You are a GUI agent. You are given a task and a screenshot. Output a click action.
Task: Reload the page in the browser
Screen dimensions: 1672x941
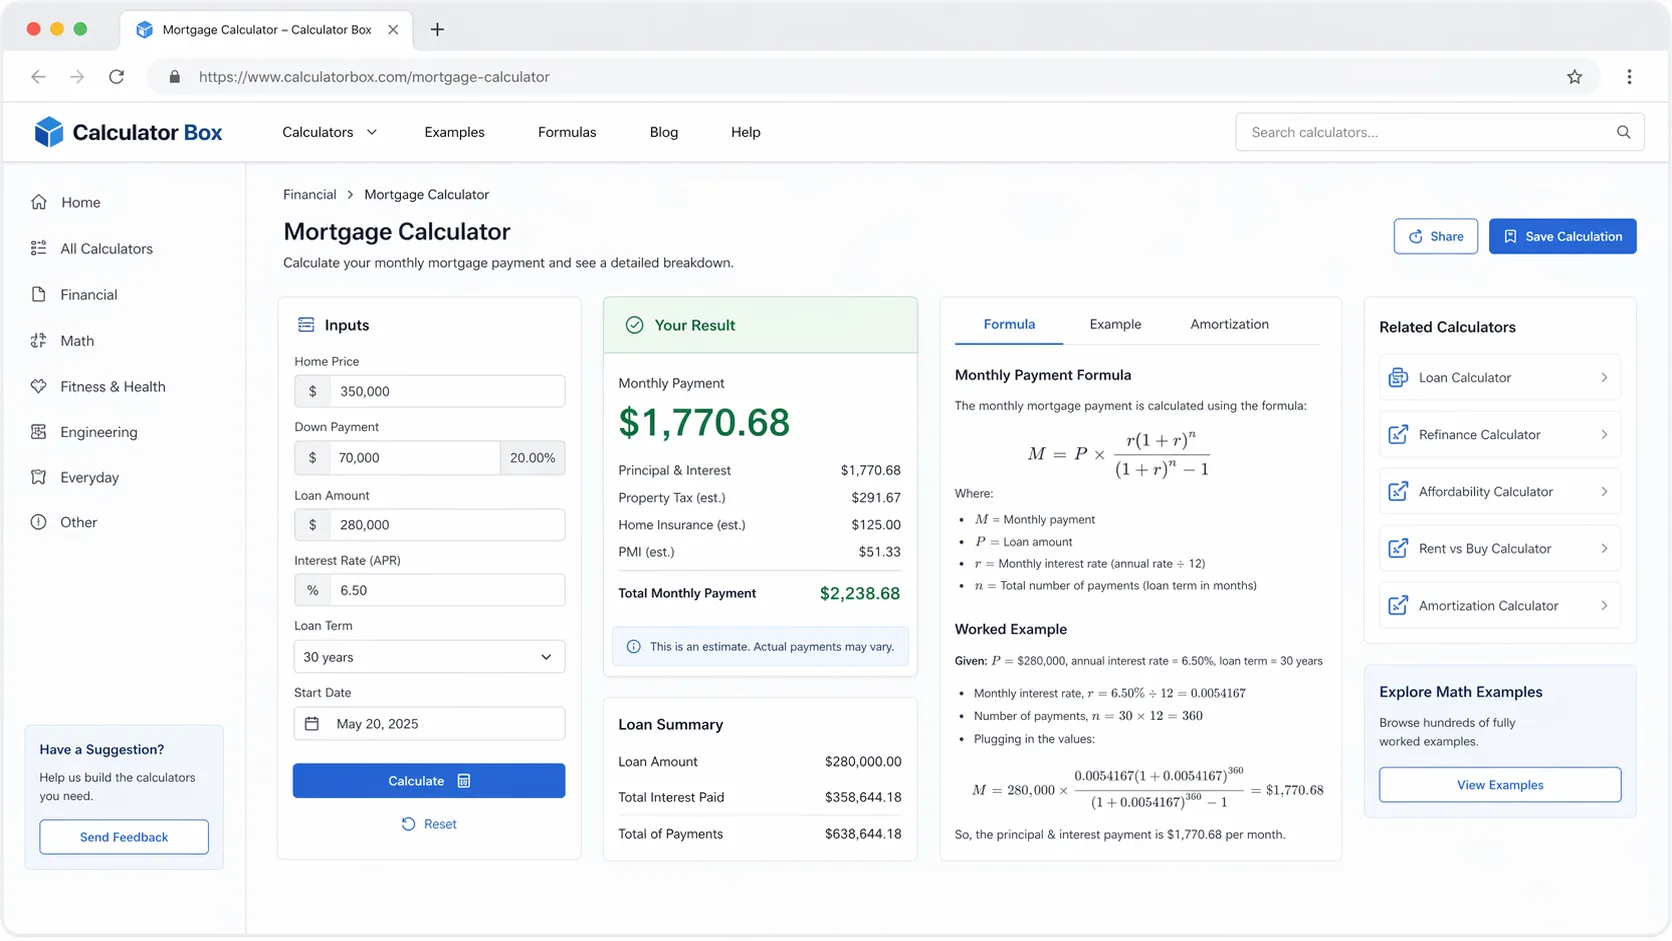pyautogui.click(x=117, y=77)
